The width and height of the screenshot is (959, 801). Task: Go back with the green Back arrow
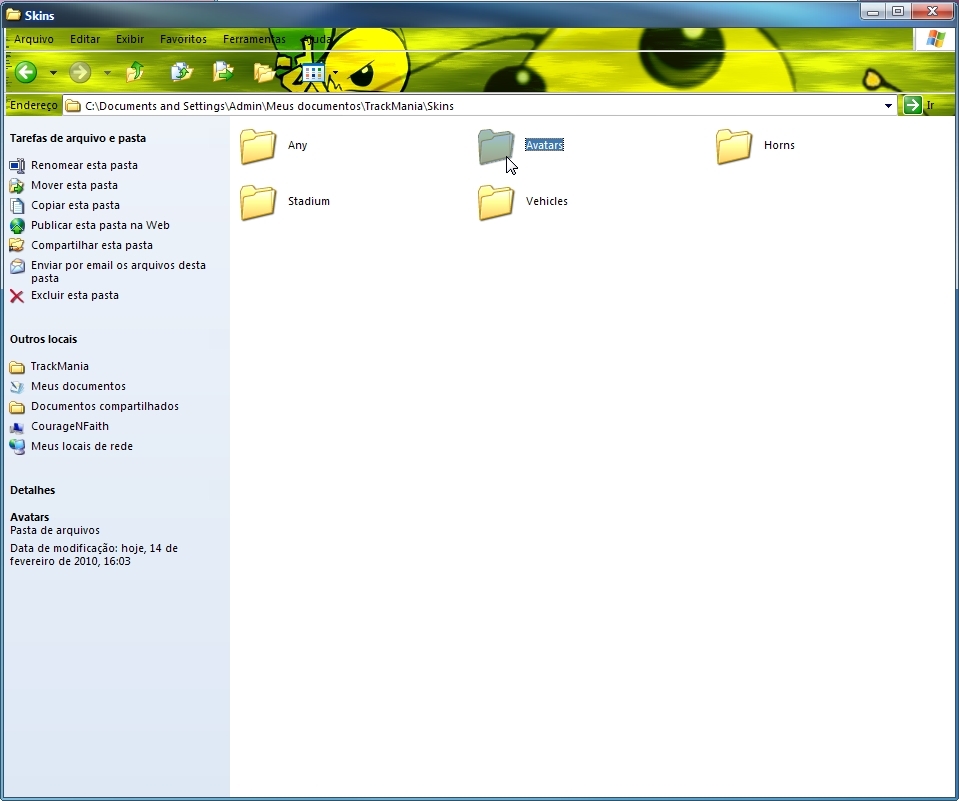coord(26,72)
